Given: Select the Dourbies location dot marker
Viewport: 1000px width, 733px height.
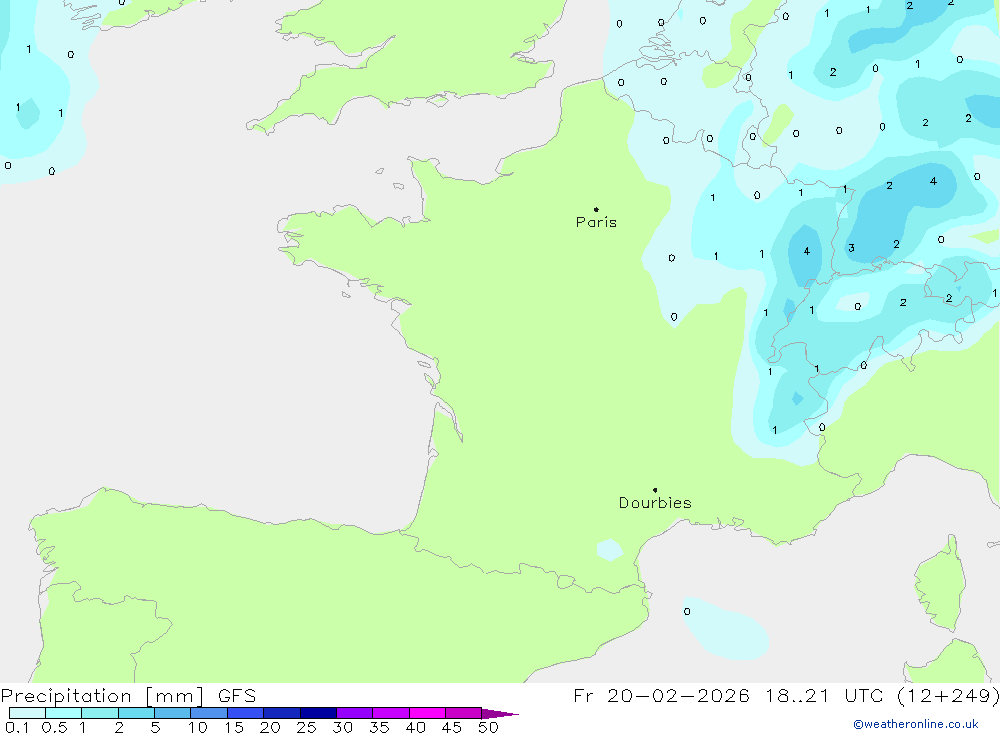Looking at the screenshot, I should (655, 490).
